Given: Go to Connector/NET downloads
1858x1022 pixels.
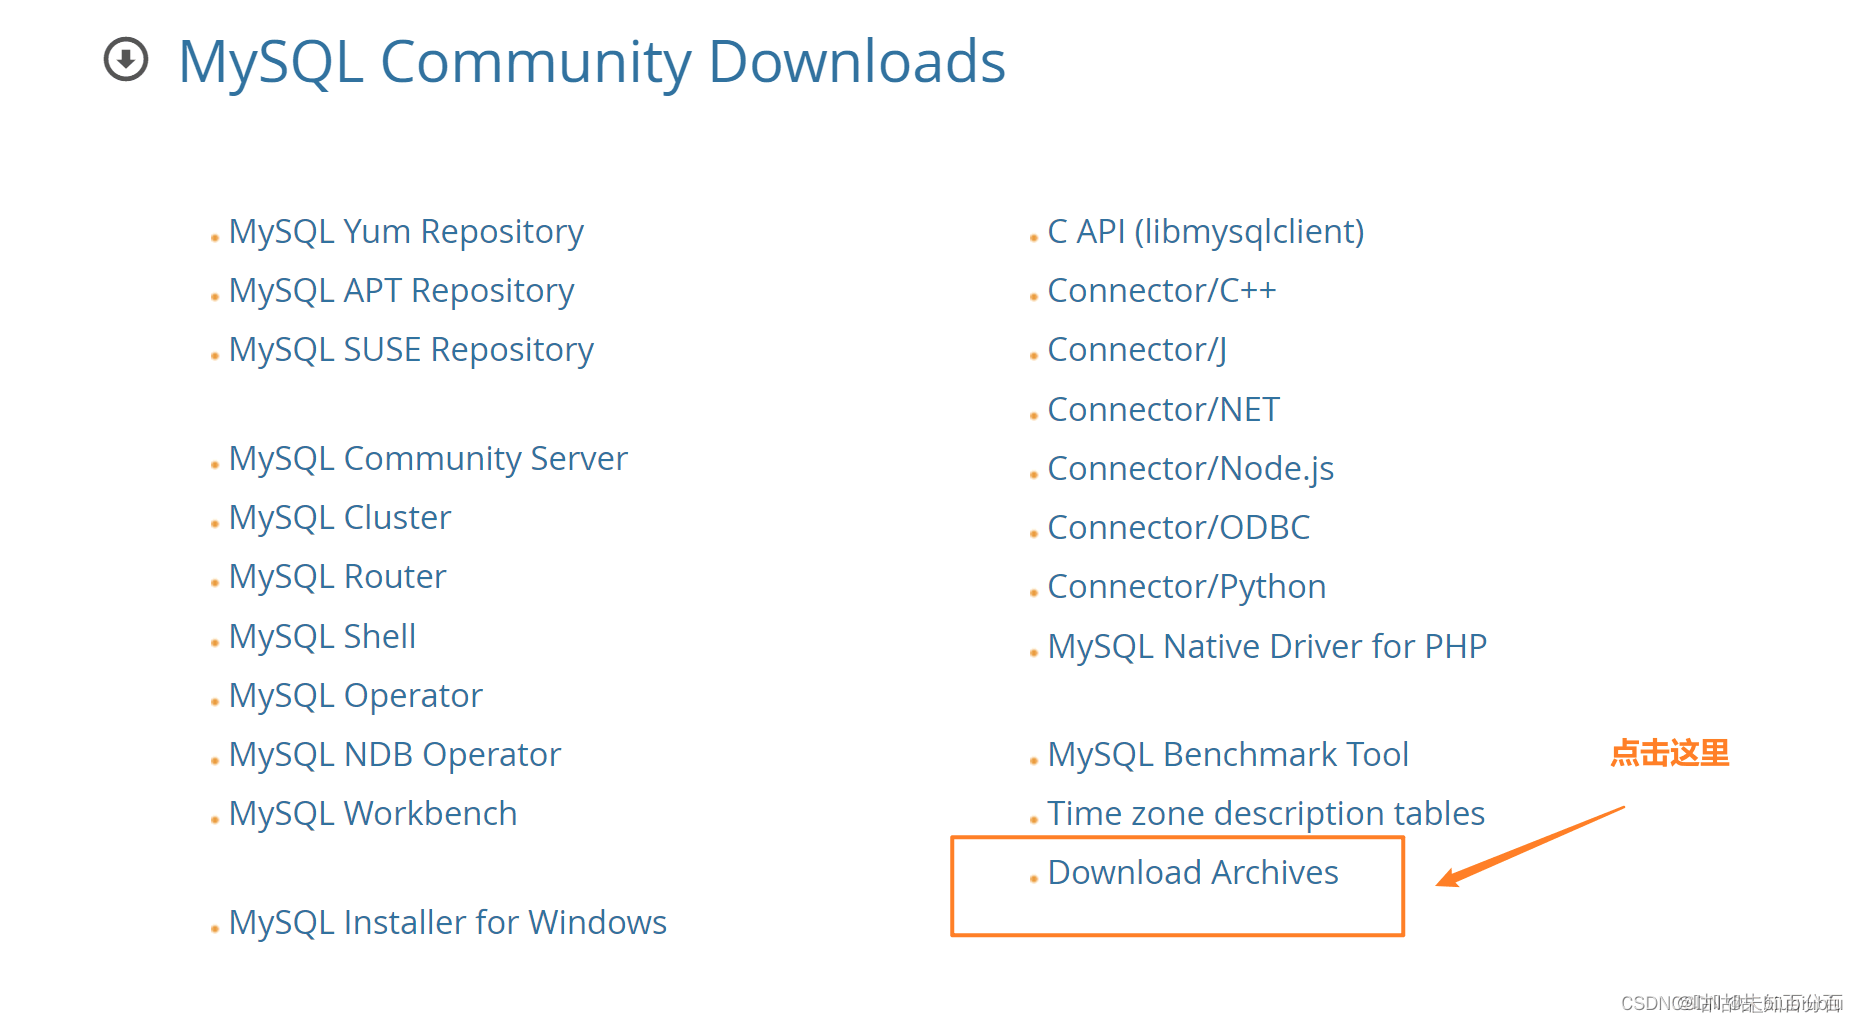Looking at the screenshot, I should [1164, 410].
